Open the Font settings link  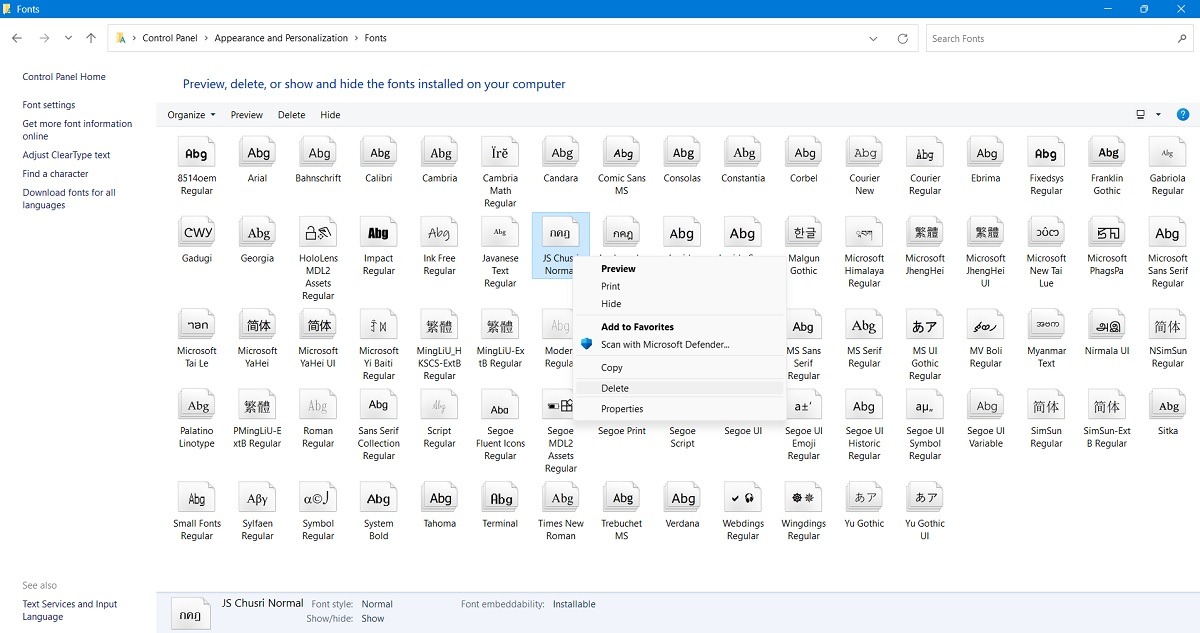pos(48,104)
